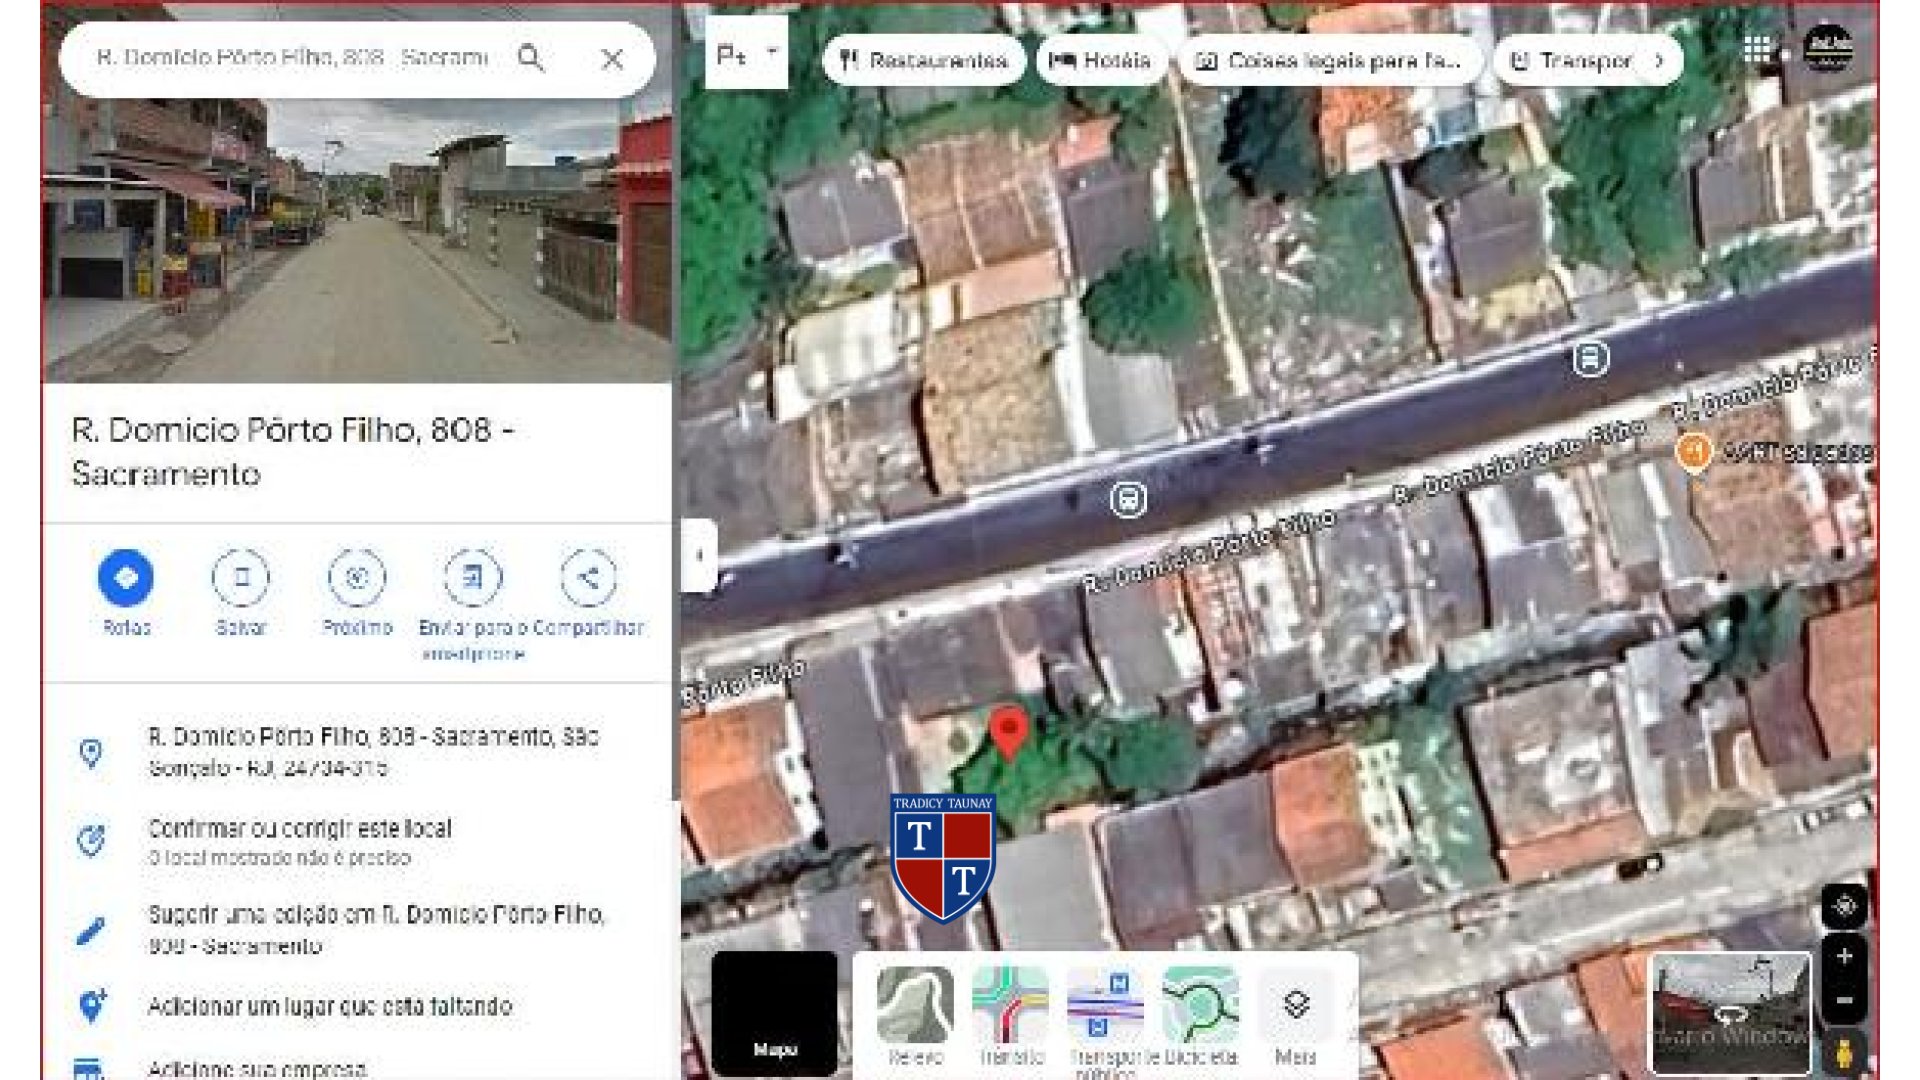Image resolution: width=1920 pixels, height=1080 pixels.
Task: Select the Hotéis filter chip
Action: (x=1101, y=60)
